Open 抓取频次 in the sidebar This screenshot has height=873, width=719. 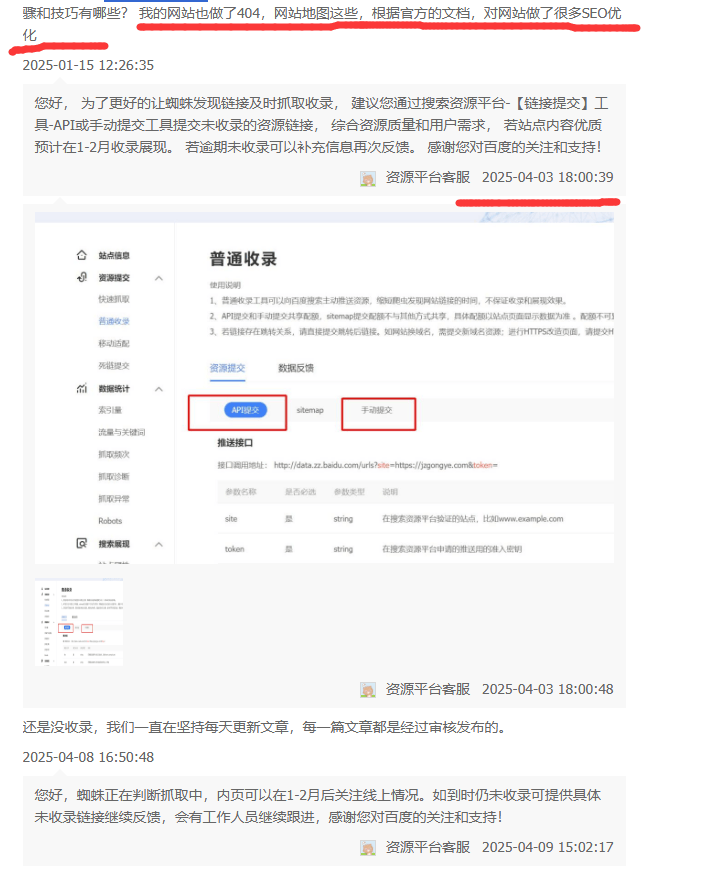tap(114, 455)
